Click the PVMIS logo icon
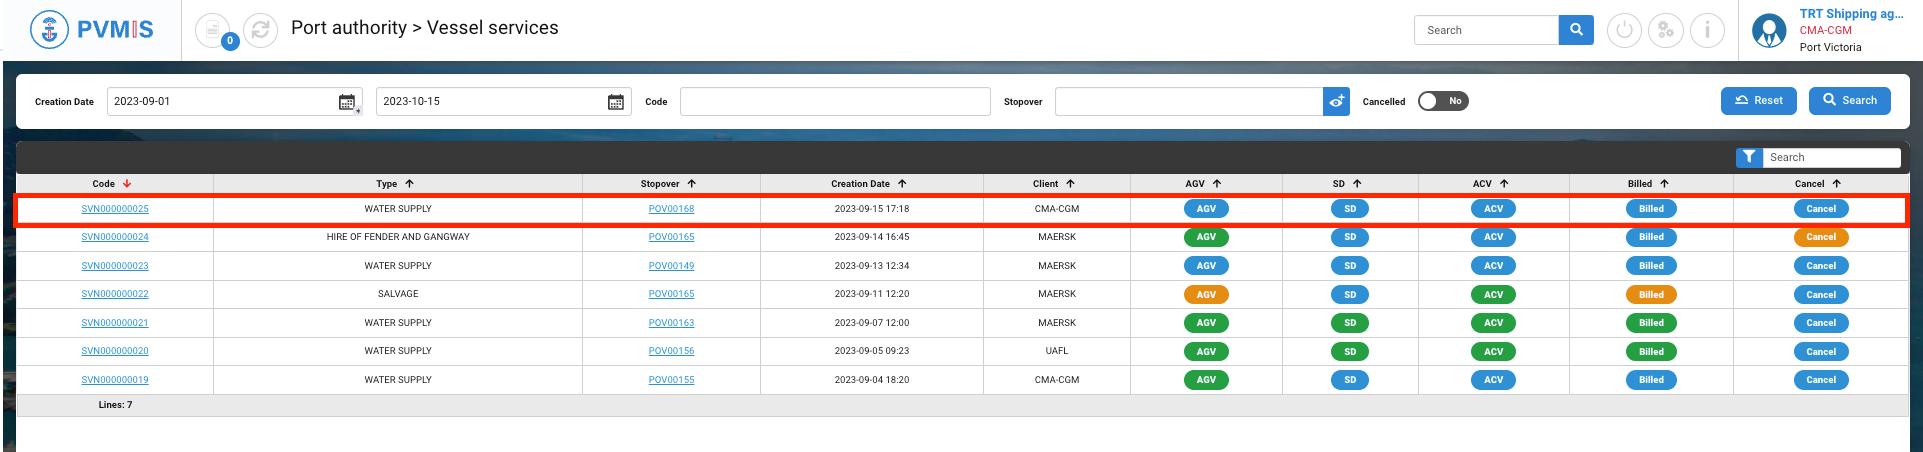This screenshot has height=452, width=1923. [x=50, y=30]
